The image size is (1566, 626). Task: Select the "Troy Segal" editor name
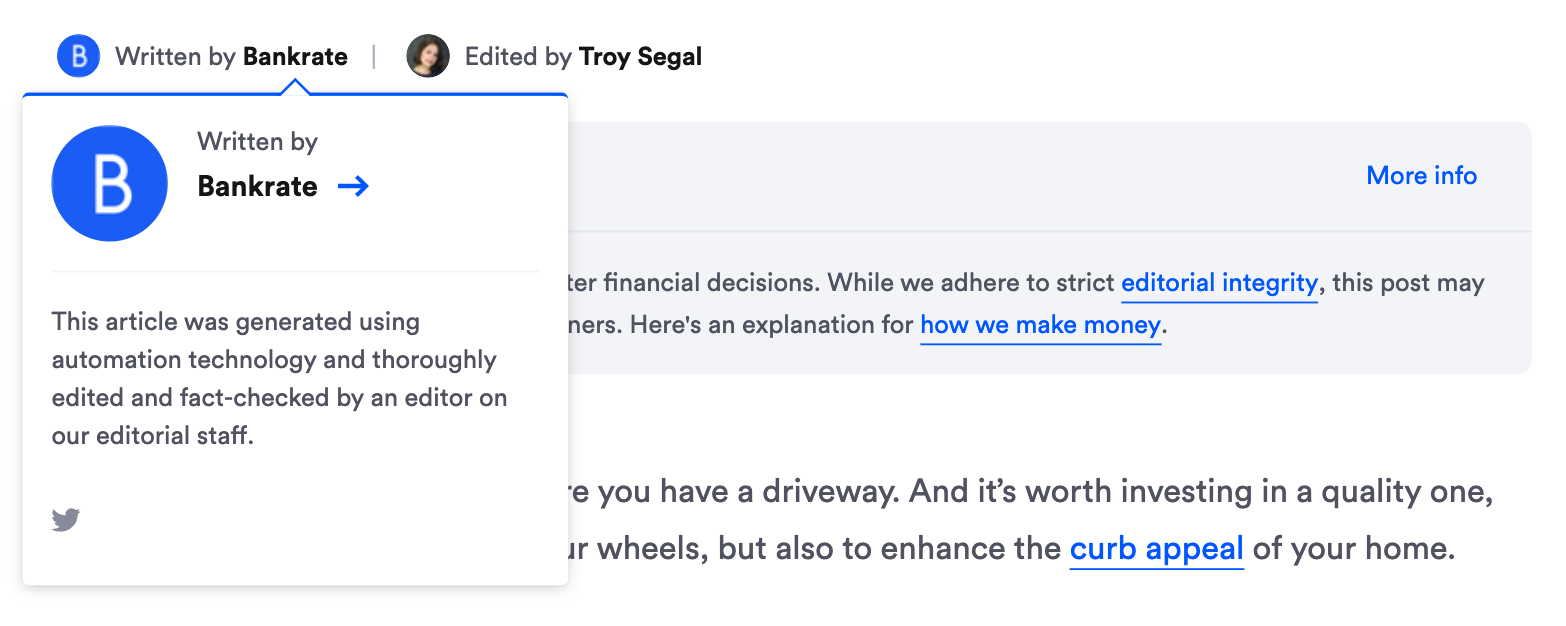point(640,57)
